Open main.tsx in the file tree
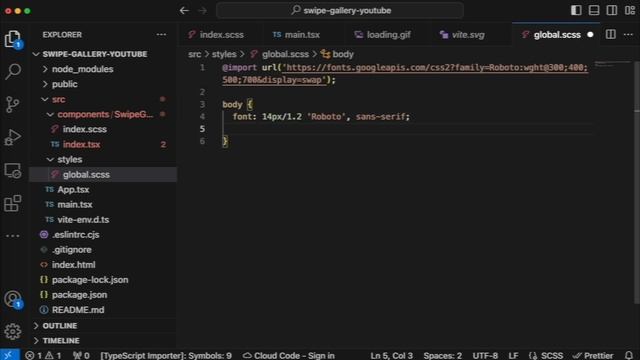The height and width of the screenshot is (360, 640). click(75, 204)
